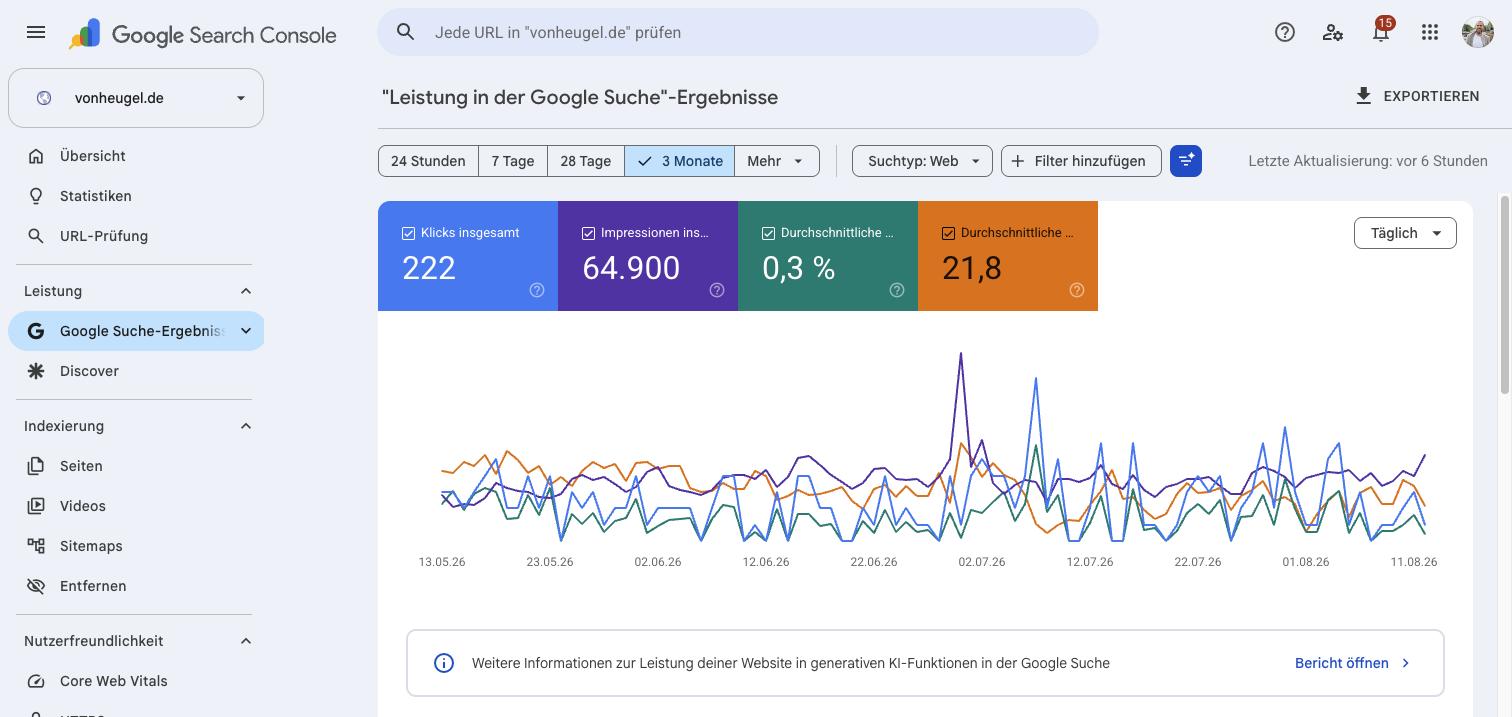Click the export download icon

coord(1363,96)
